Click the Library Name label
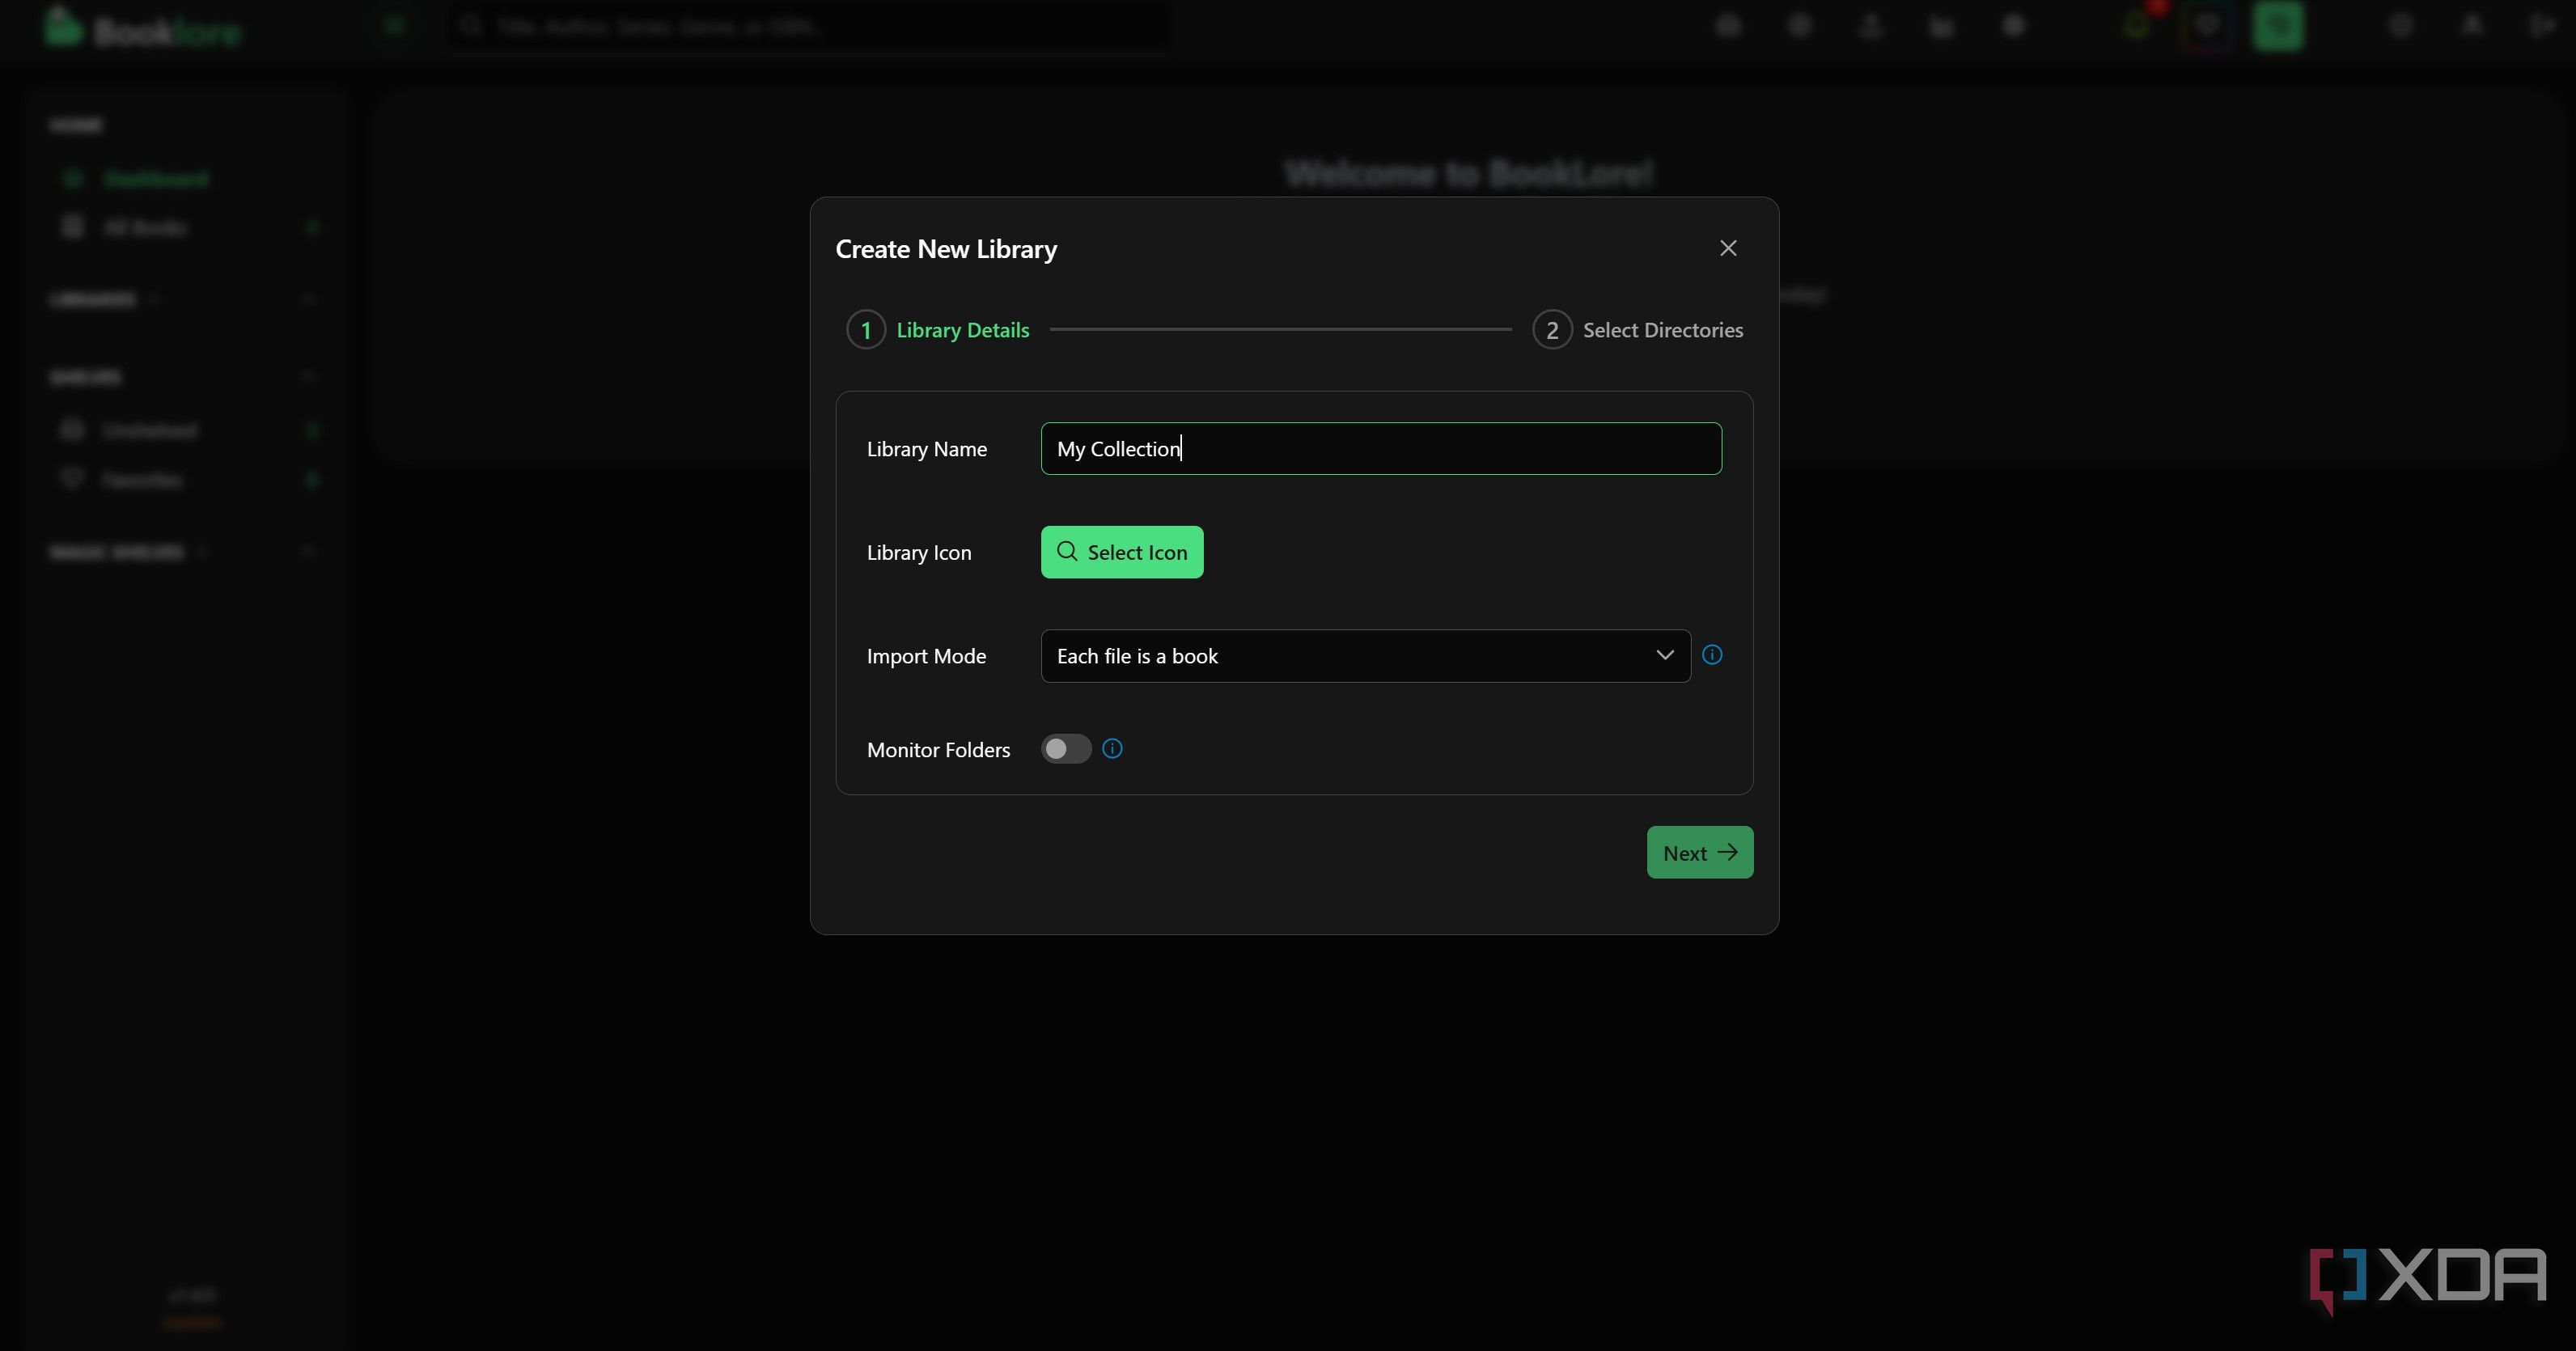This screenshot has width=2576, height=1351. 927,449
